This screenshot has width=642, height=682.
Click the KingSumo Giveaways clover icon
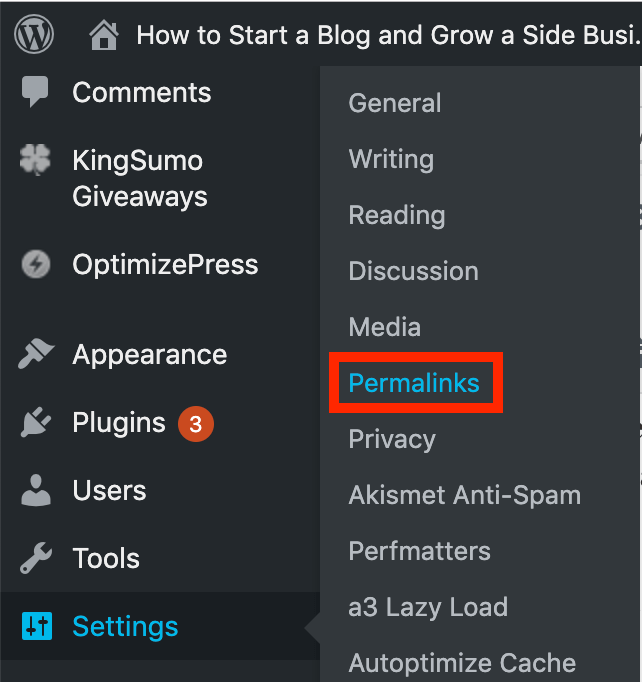pos(36,161)
